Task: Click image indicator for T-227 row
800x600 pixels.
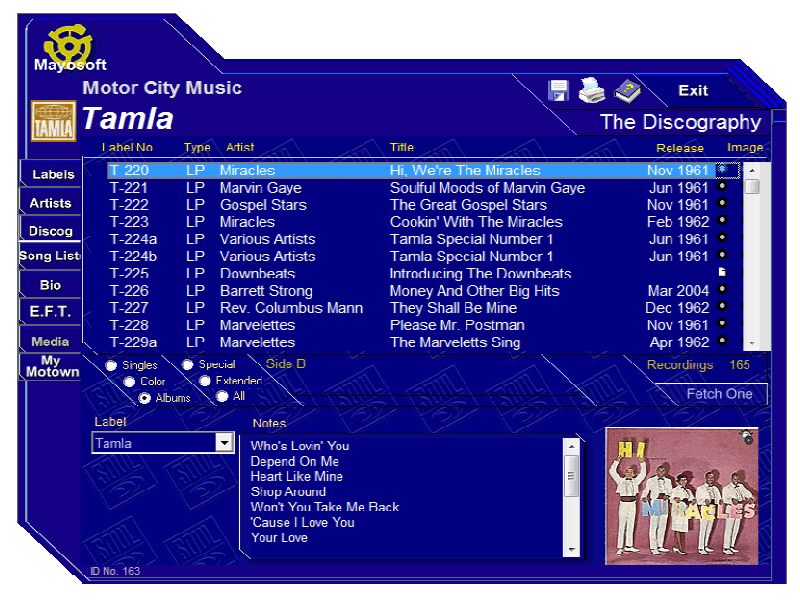Action: [722, 306]
